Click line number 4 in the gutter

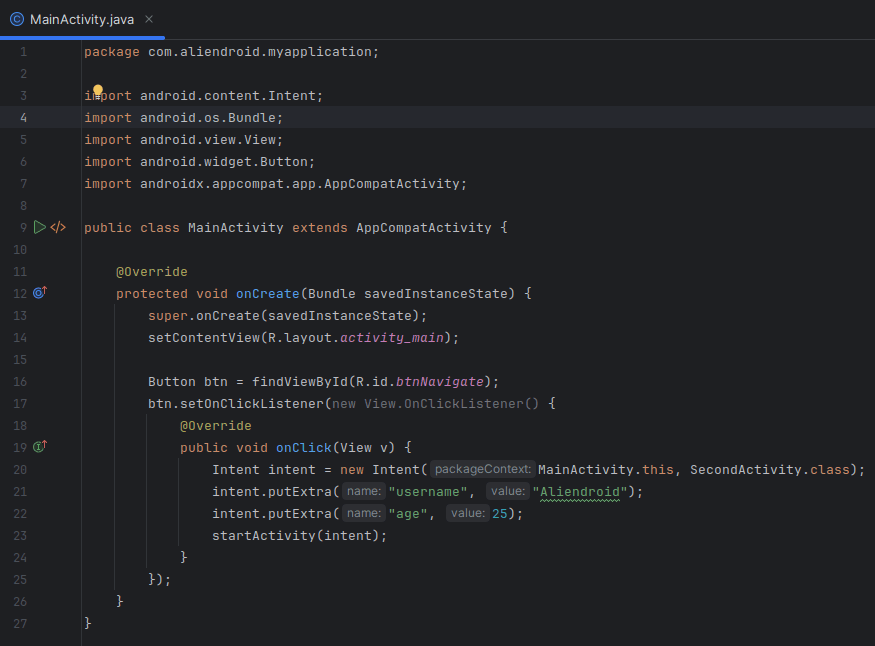[x=23, y=118]
